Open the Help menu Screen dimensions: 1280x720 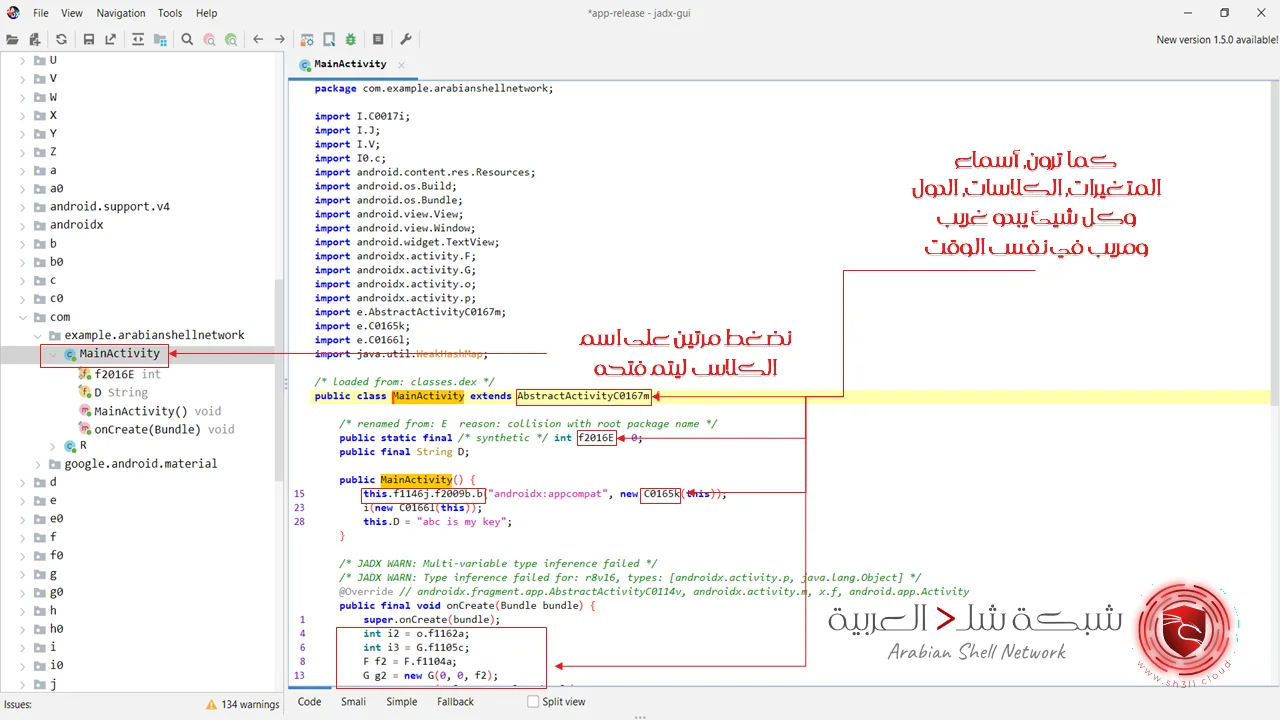click(x=206, y=13)
